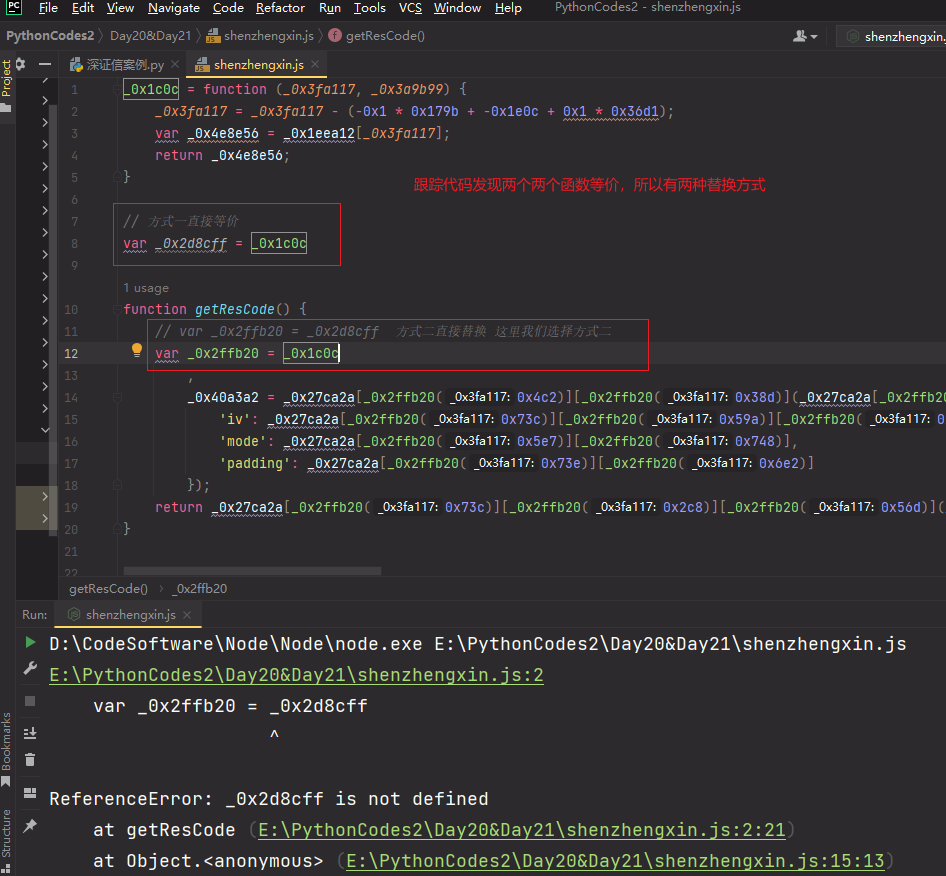Open the shenzhengxin.js:2:21 stack trace link

click(x=522, y=830)
